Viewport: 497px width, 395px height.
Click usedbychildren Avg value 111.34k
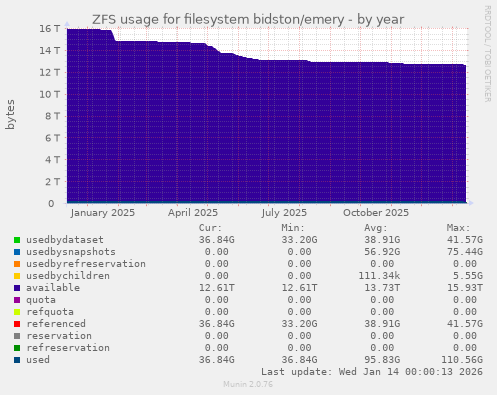click(379, 276)
